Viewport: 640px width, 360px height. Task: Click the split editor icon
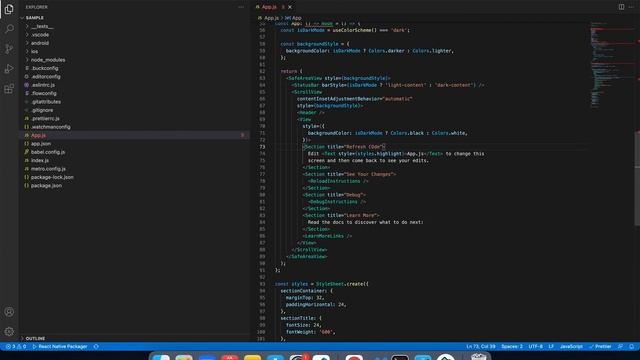tap(621, 7)
